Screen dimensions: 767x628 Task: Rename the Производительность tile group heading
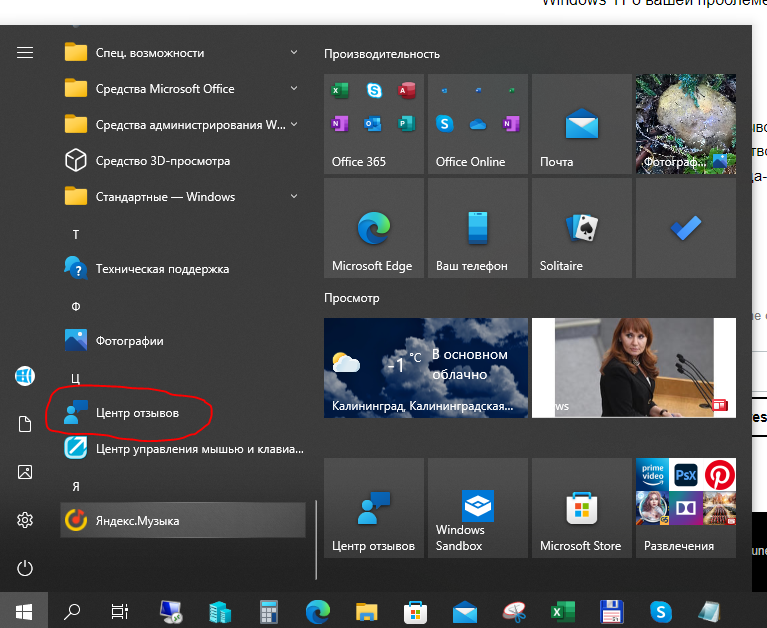382,54
